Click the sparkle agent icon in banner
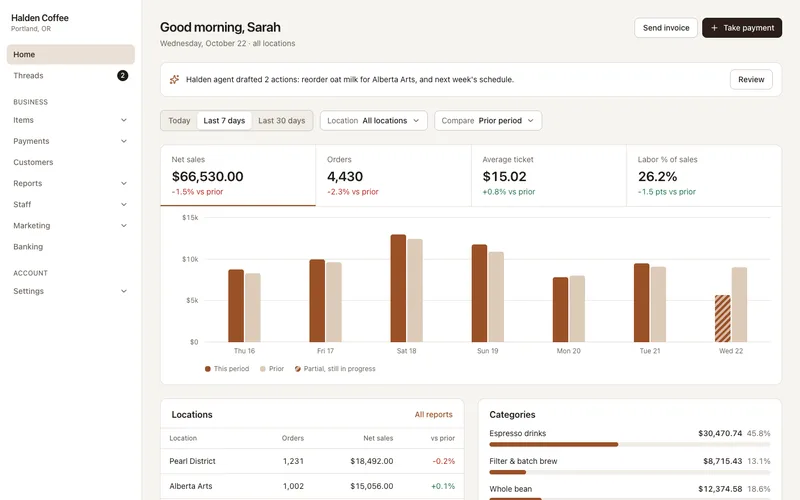 click(174, 80)
